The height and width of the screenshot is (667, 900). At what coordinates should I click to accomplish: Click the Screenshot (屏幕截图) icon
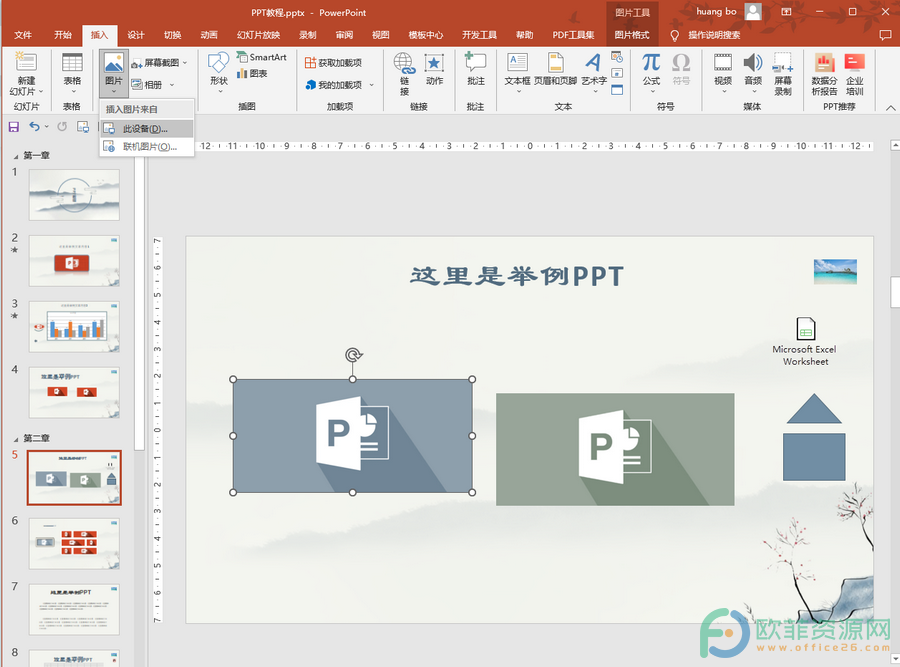pos(137,63)
